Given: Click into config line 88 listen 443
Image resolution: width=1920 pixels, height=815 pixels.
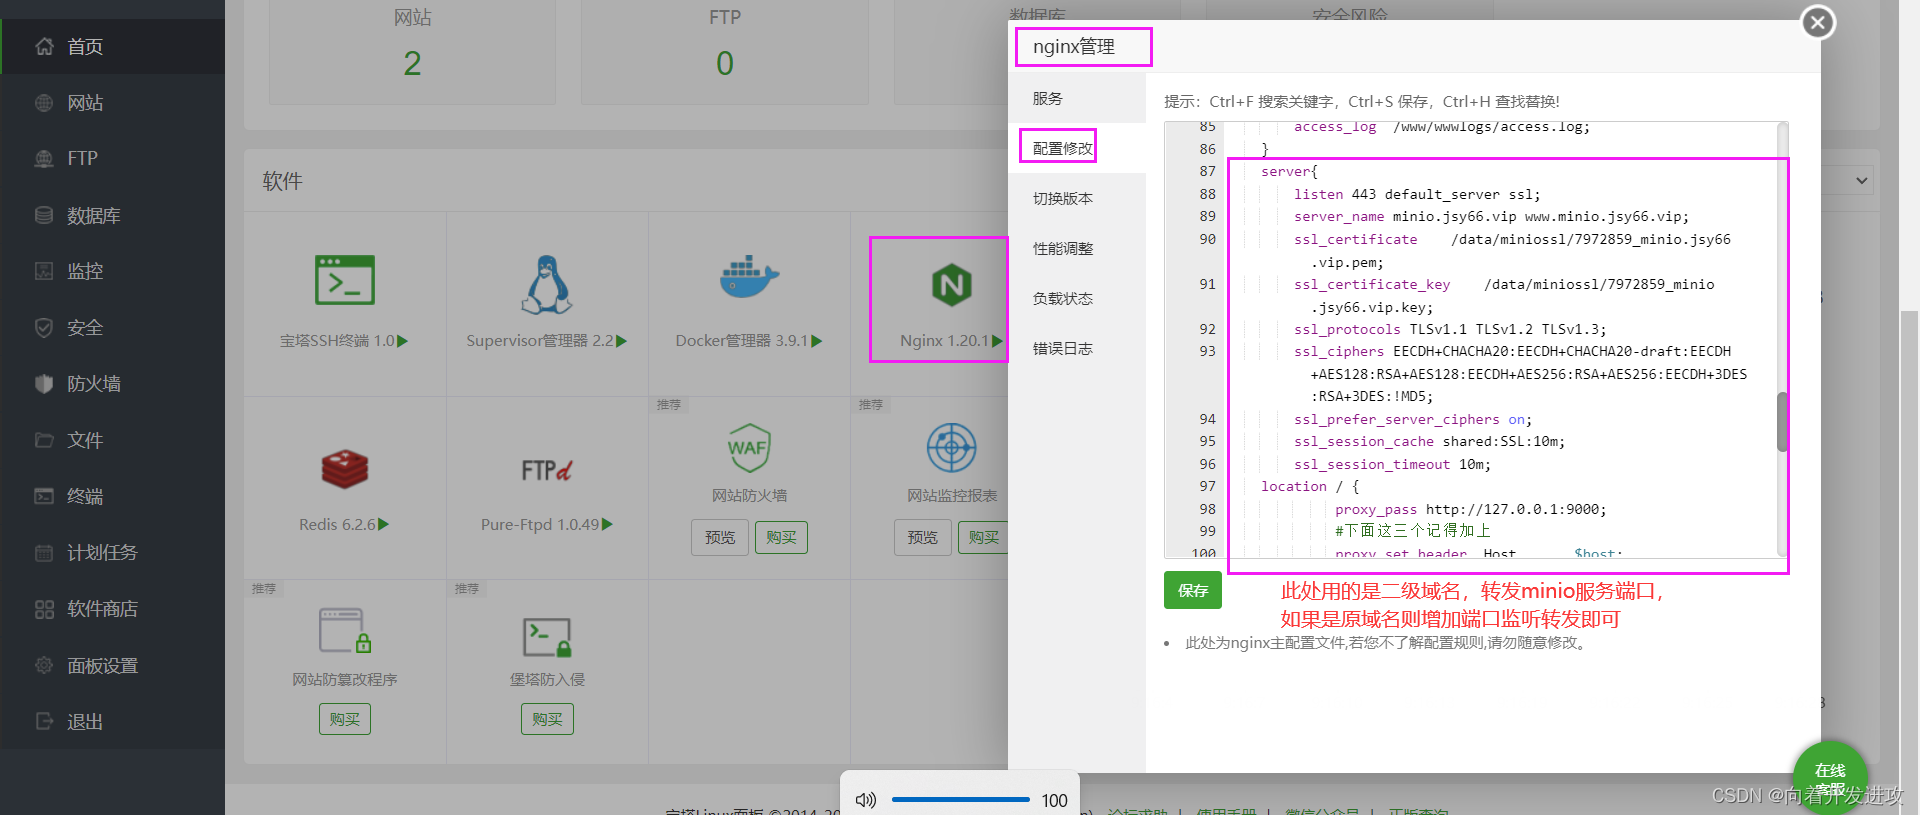Looking at the screenshot, I should pyautogui.click(x=1417, y=194).
